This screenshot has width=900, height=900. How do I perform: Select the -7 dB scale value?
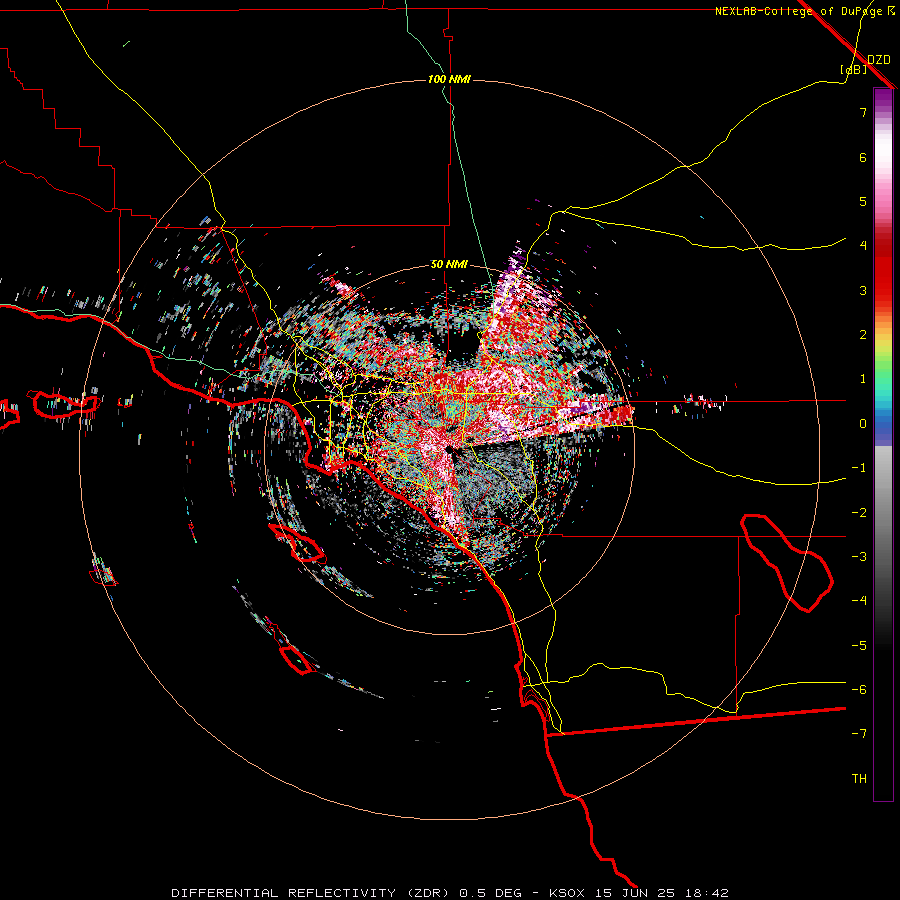(859, 734)
